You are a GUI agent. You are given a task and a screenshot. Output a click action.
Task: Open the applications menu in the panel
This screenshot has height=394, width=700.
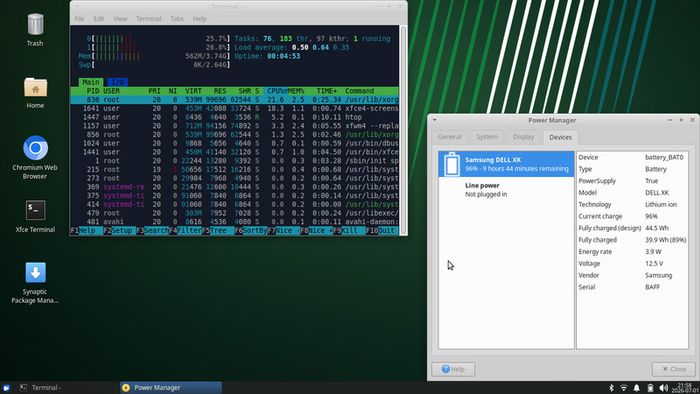click(x=6, y=388)
